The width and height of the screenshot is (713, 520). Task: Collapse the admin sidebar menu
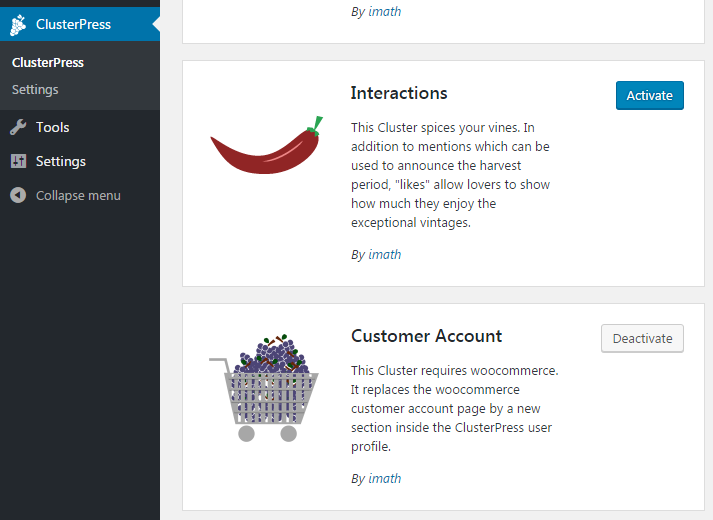(x=80, y=195)
